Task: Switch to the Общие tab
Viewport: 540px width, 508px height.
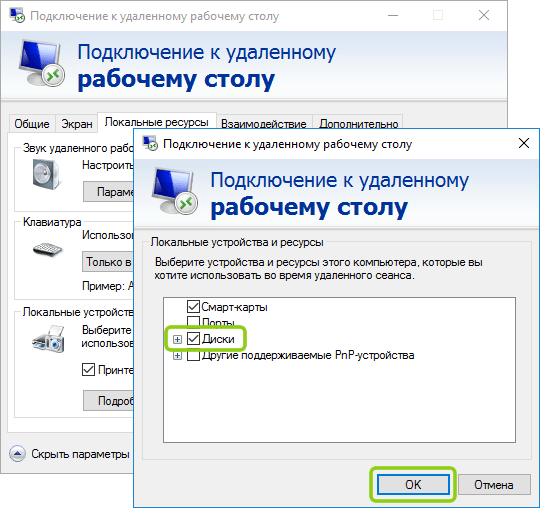Action: pyautogui.click(x=32, y=124)
